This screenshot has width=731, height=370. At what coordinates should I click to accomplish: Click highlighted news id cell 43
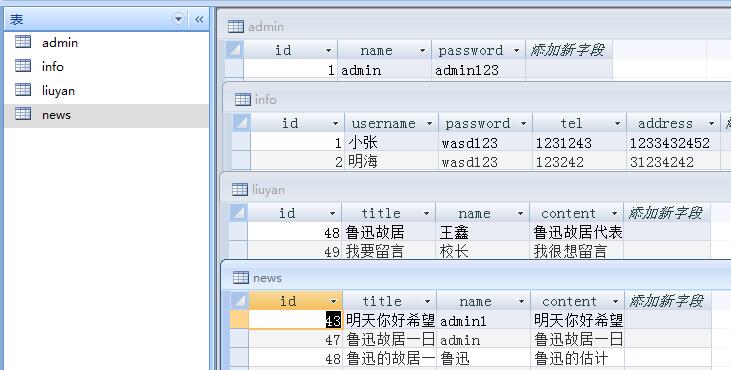point(296,320)
